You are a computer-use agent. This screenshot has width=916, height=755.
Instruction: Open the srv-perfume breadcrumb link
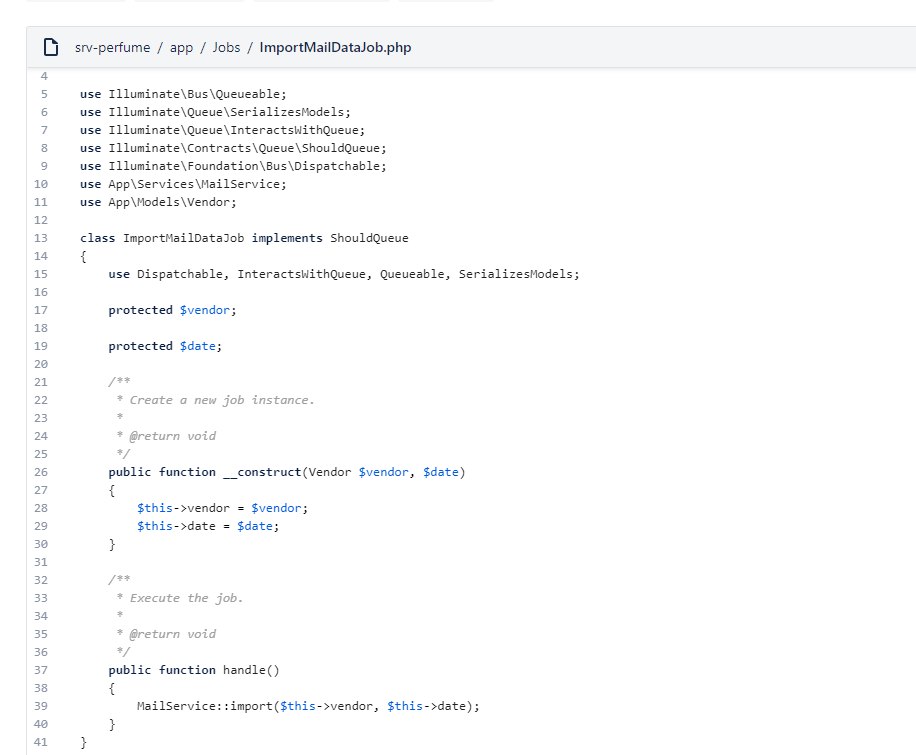click(112, 47)
